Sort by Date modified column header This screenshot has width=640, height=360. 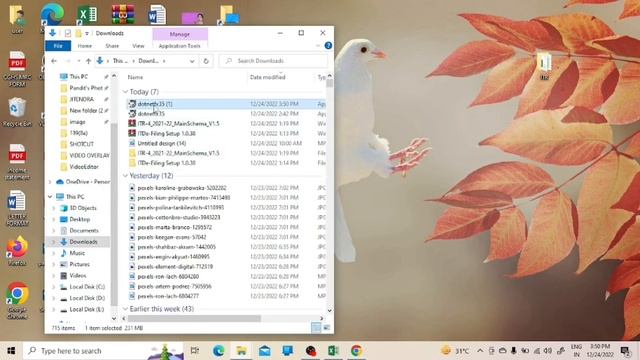pos(267,77)
